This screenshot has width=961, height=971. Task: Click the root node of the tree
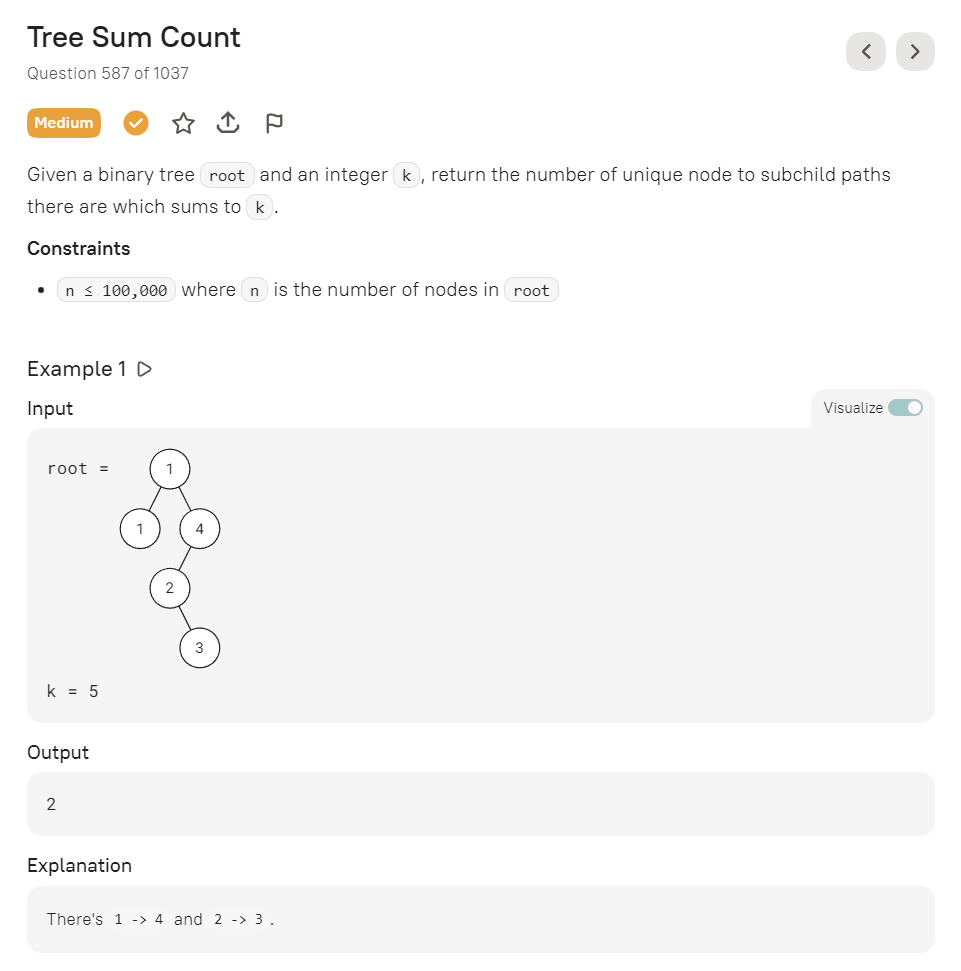pos(170,468)
